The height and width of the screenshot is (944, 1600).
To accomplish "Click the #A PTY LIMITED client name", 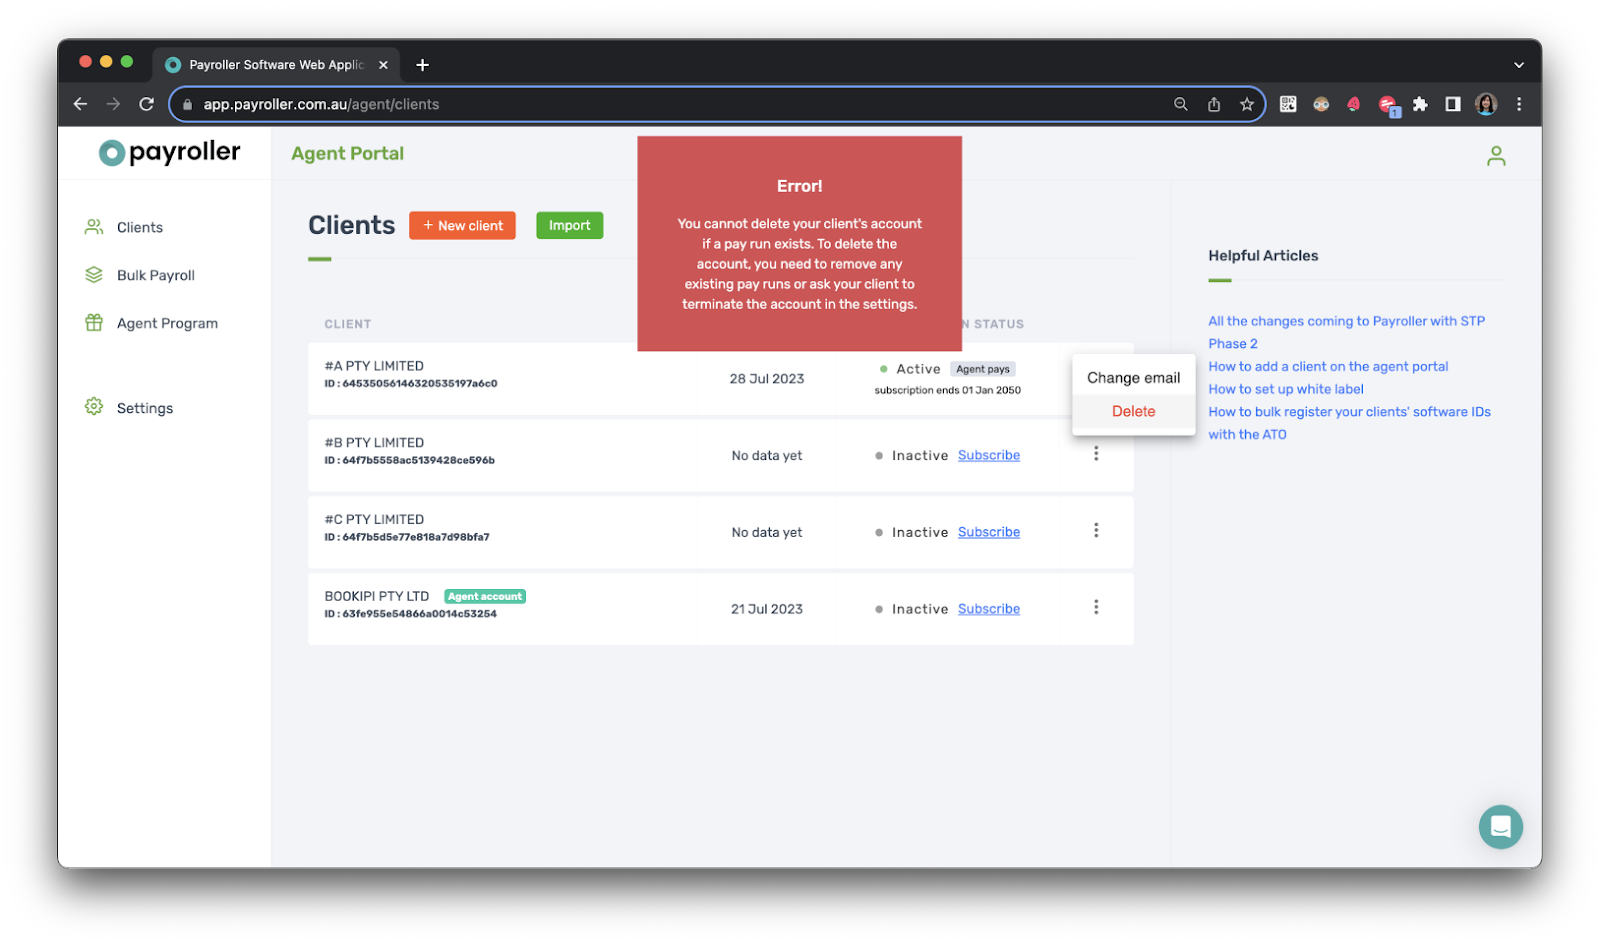I will click(x=374, y=366).
